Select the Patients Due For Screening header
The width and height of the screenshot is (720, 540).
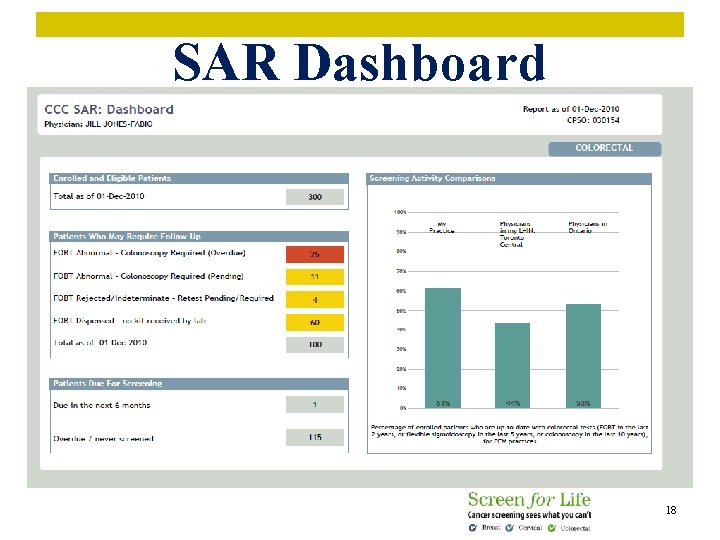pyautogui.click(x=199, y=383)
